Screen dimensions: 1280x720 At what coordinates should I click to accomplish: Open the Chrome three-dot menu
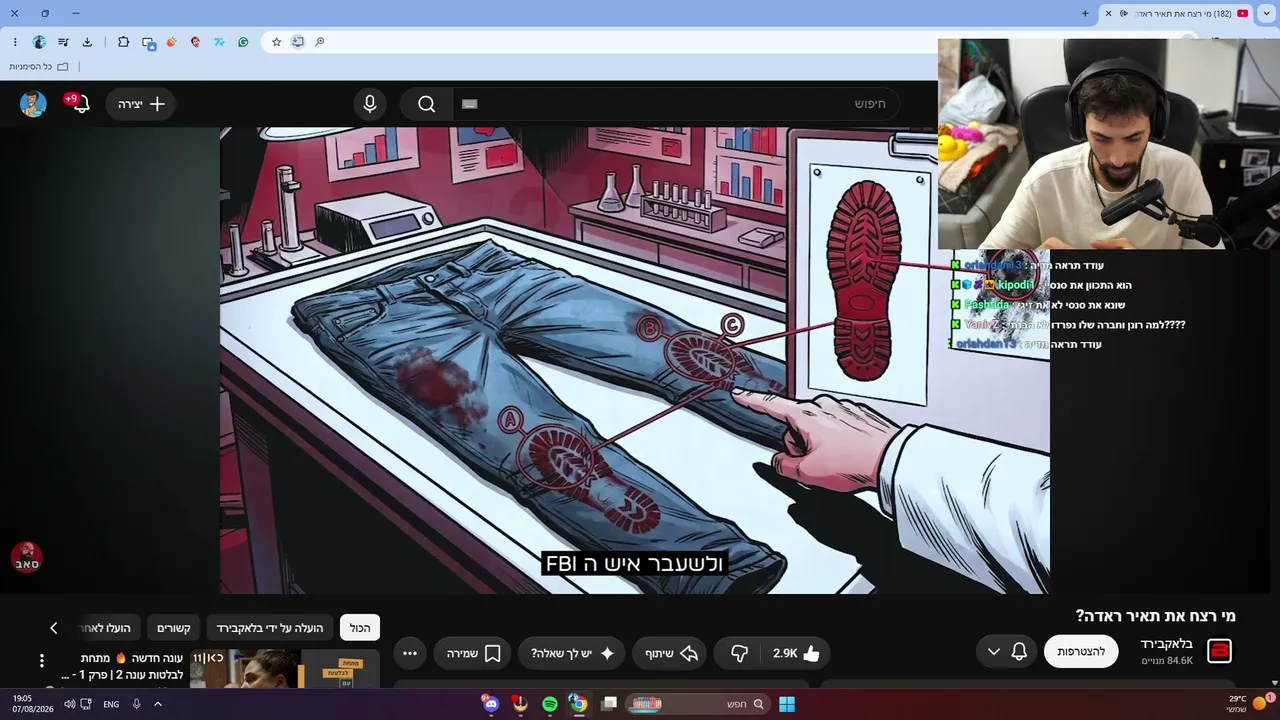(15, 42)
